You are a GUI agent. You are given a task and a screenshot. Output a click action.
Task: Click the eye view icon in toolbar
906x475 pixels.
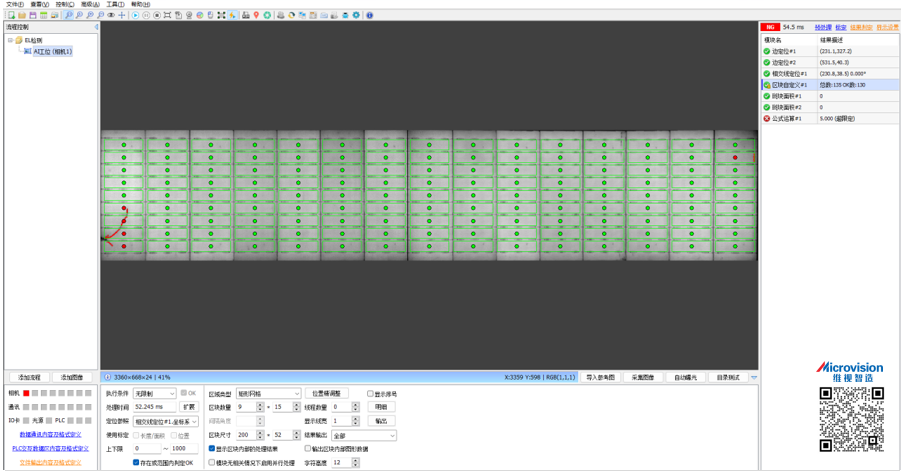[x=111, y=15]
